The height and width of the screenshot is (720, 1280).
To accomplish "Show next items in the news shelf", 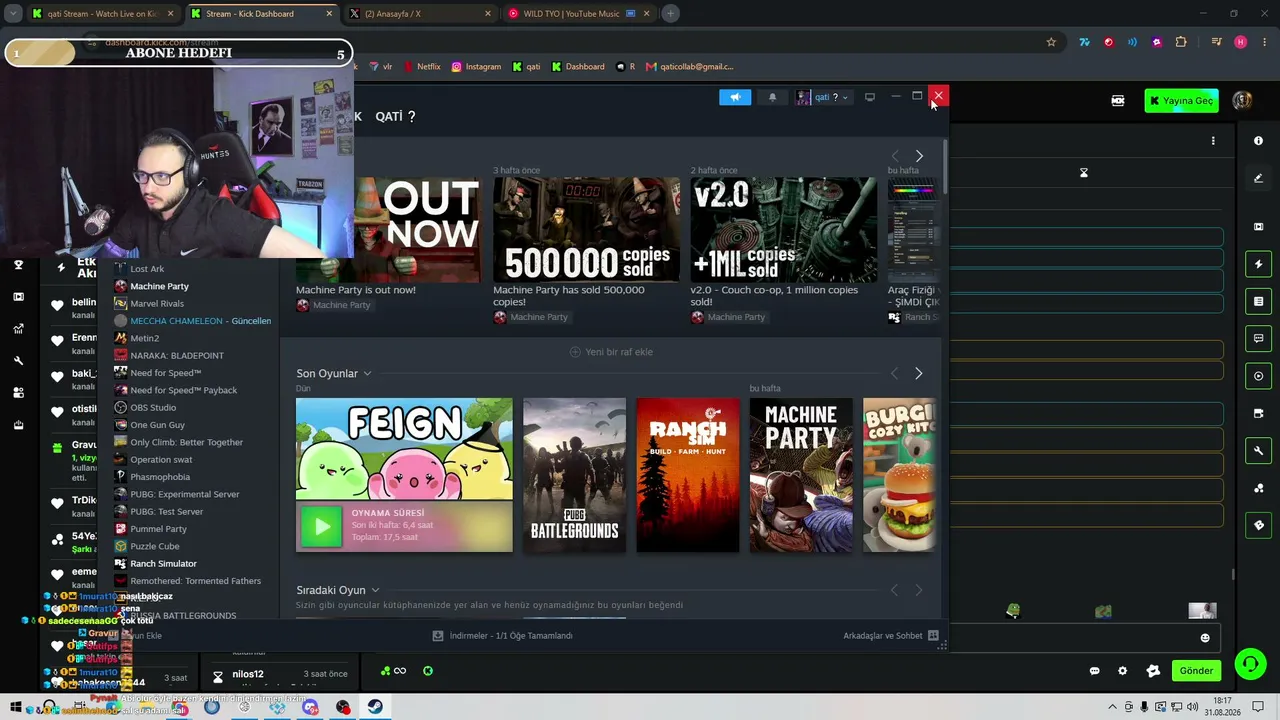I will tap(919, 156).
